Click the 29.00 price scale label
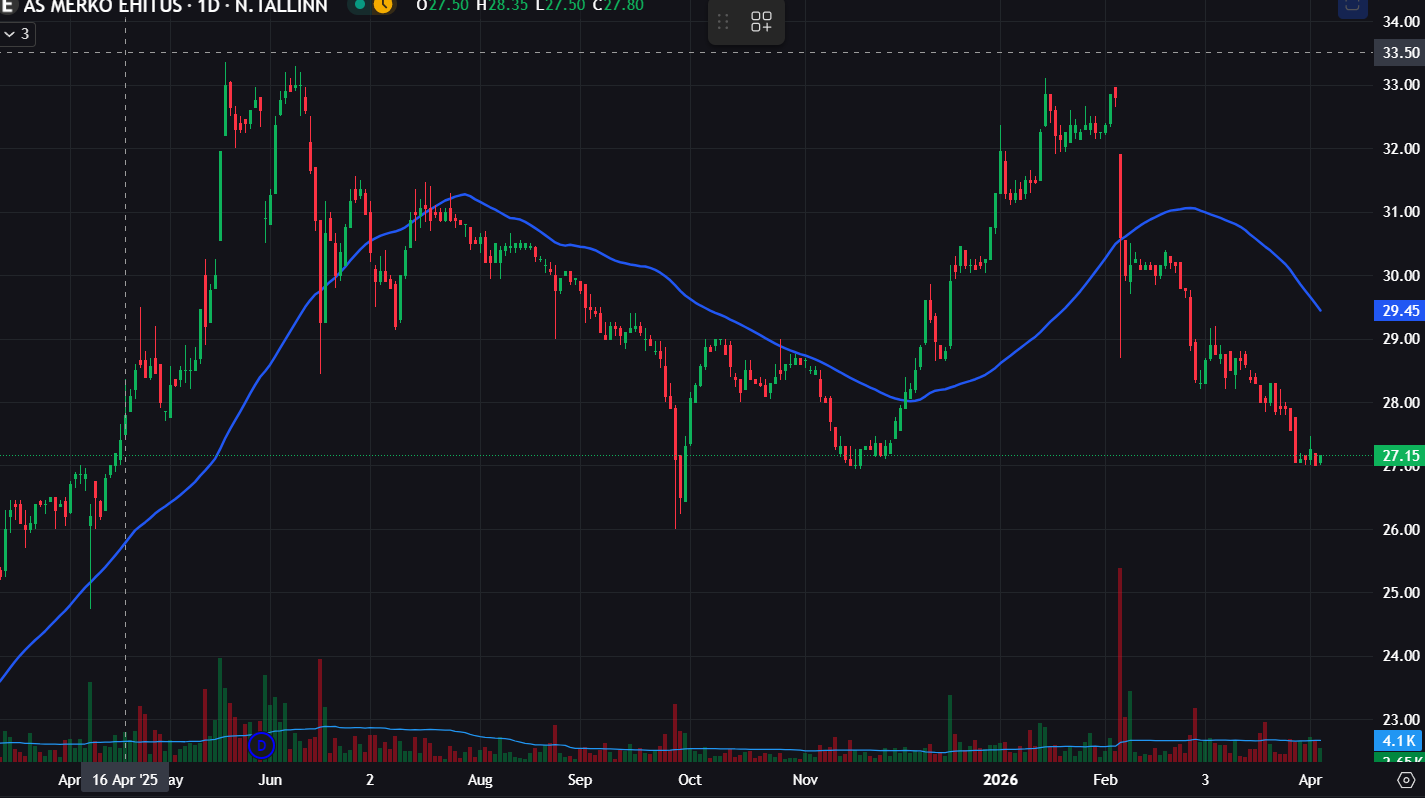 [1401, 339]
